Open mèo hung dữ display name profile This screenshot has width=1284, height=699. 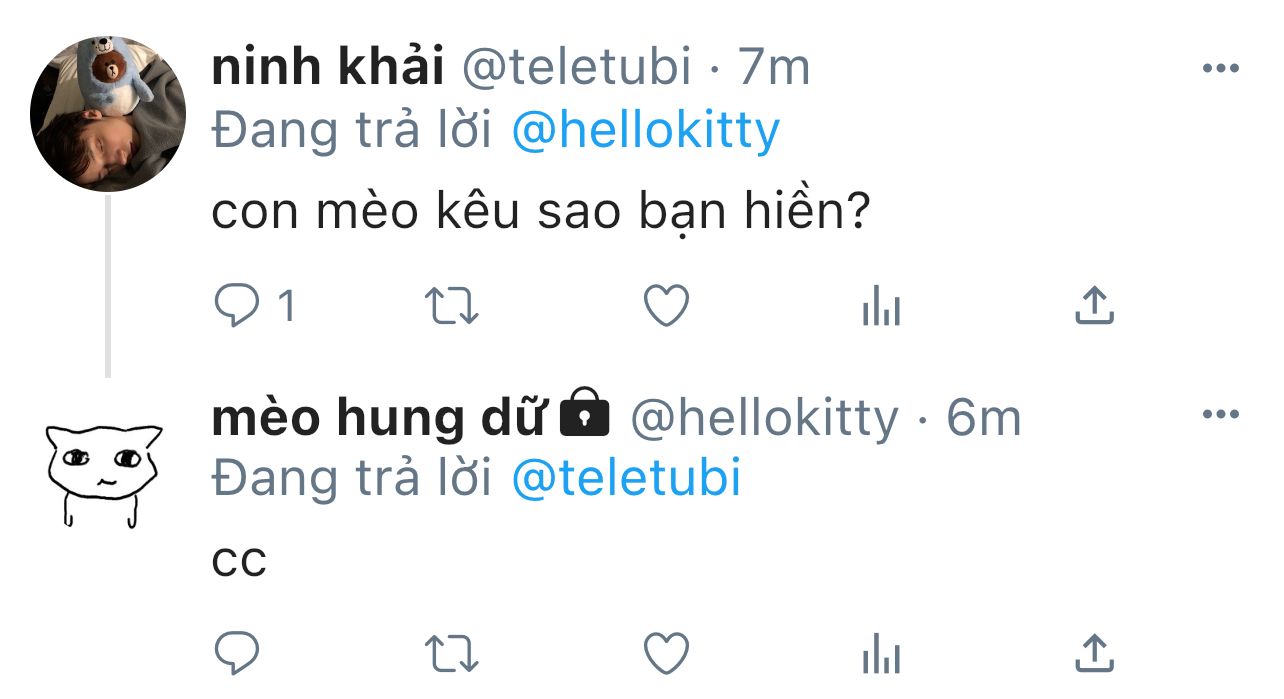[378, 418]
